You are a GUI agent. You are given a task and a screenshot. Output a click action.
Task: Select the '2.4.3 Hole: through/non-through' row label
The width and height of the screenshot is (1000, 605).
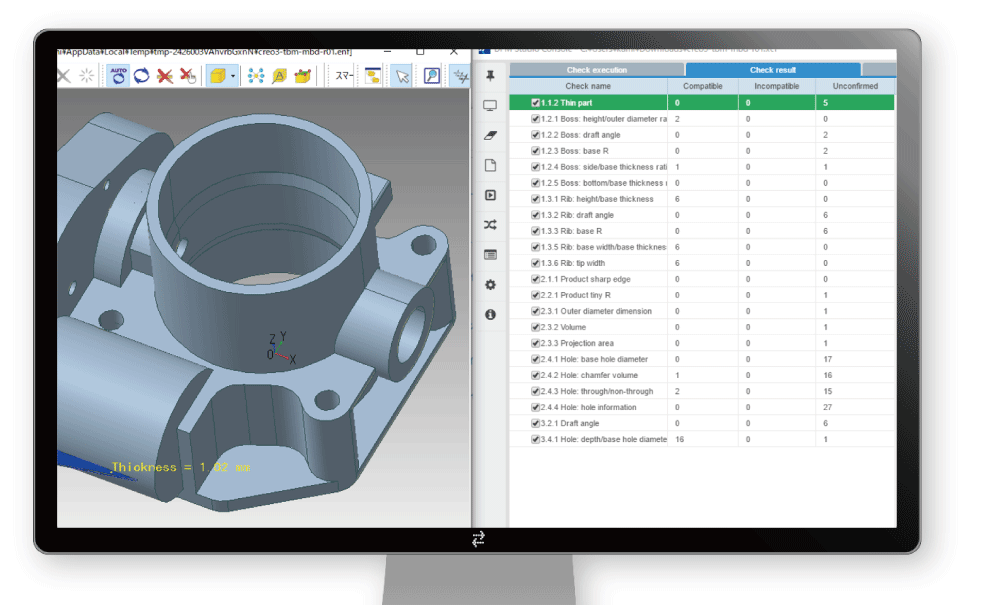click(597, 391)
